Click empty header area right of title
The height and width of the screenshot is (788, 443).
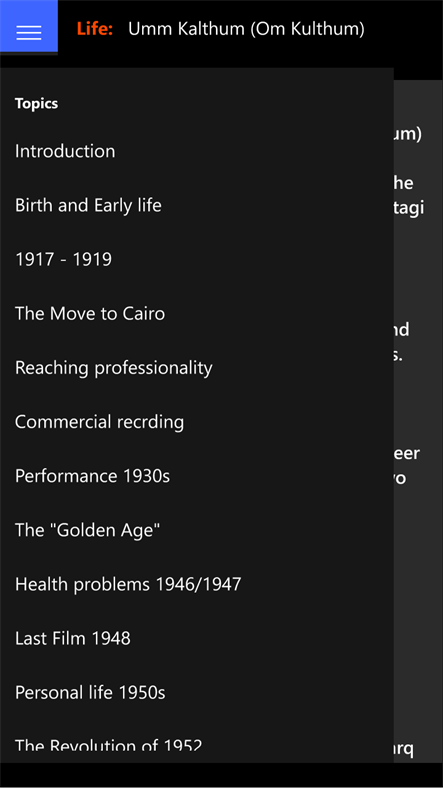click(402, 29)
